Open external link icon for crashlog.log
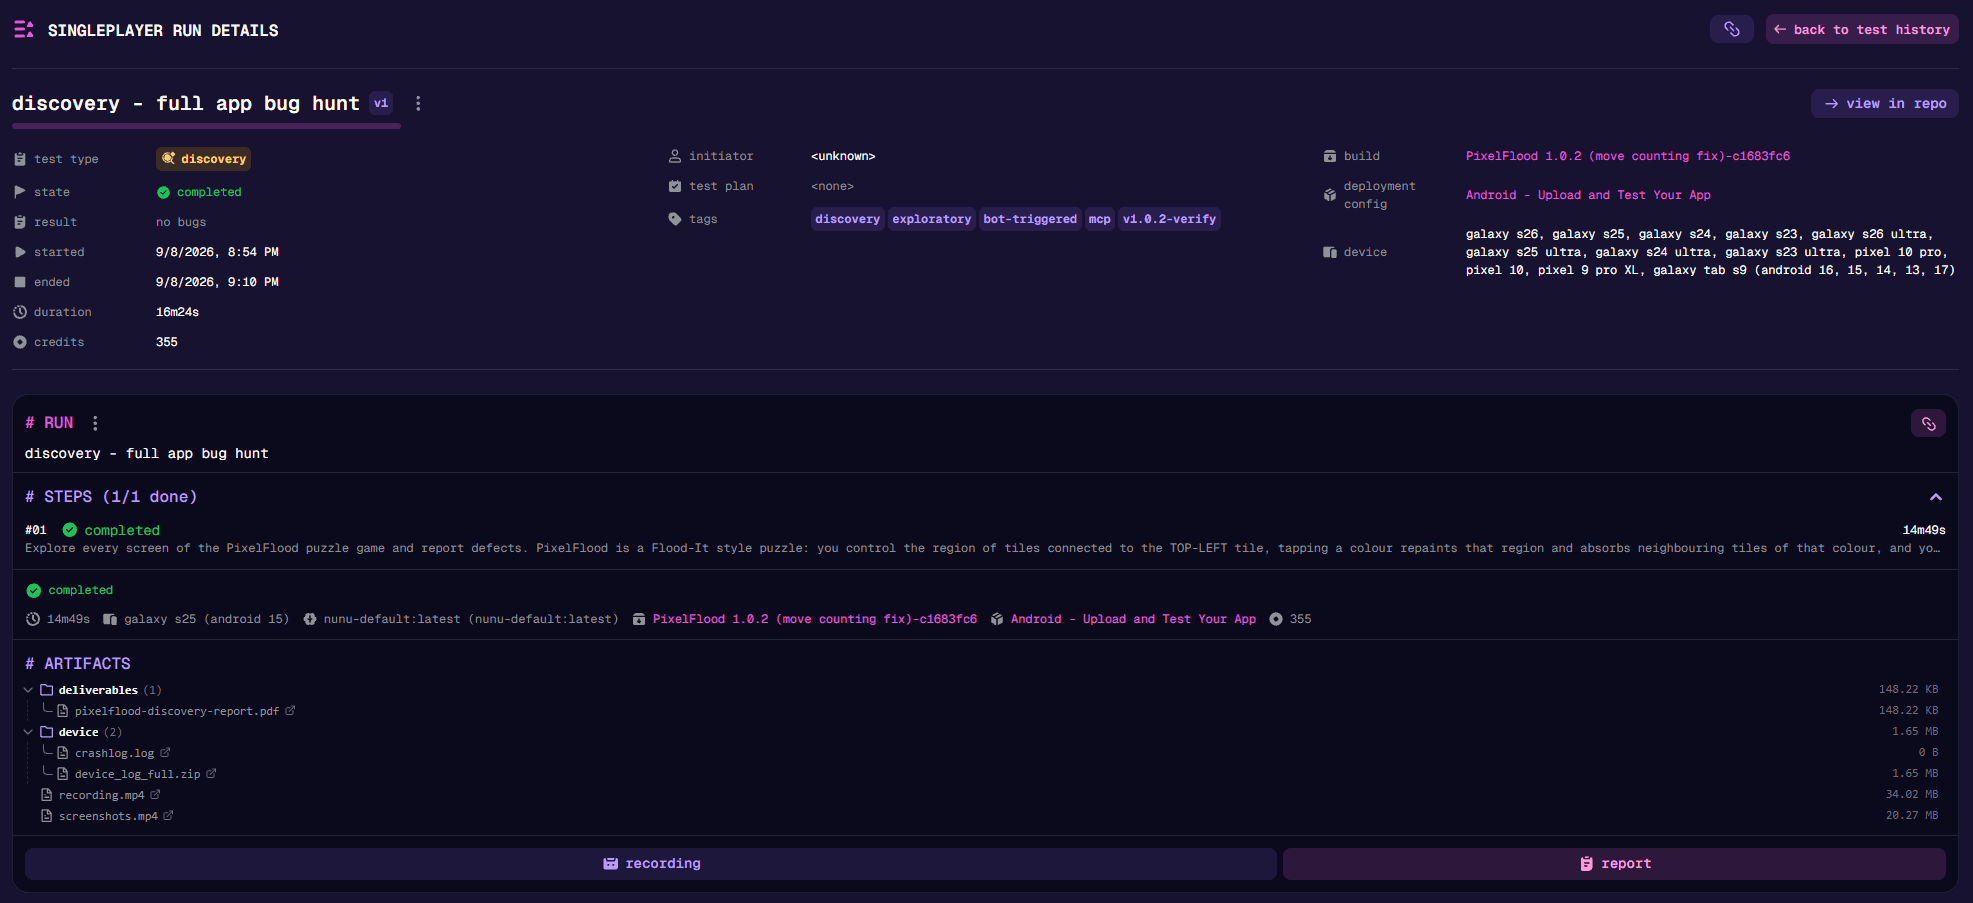 click(165, 753)
